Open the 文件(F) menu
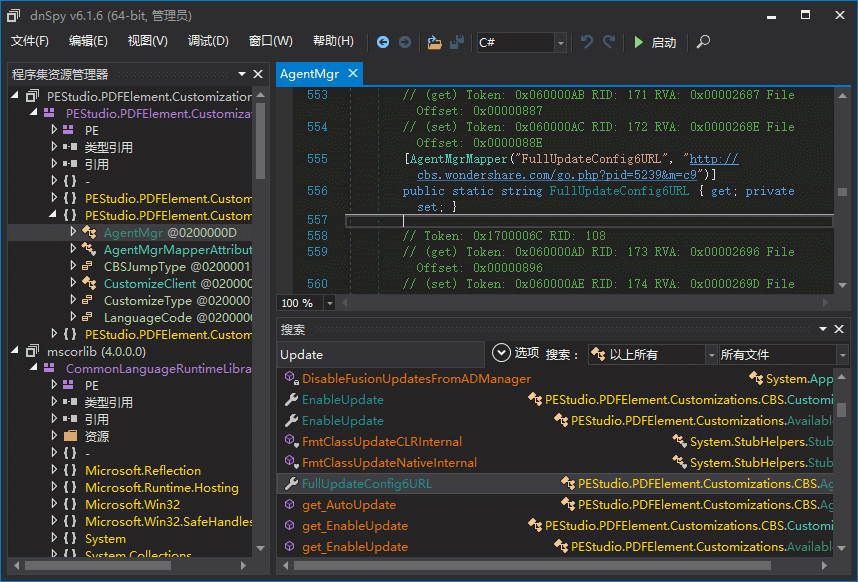Screen dimensions: 858x582 (30, 41)
